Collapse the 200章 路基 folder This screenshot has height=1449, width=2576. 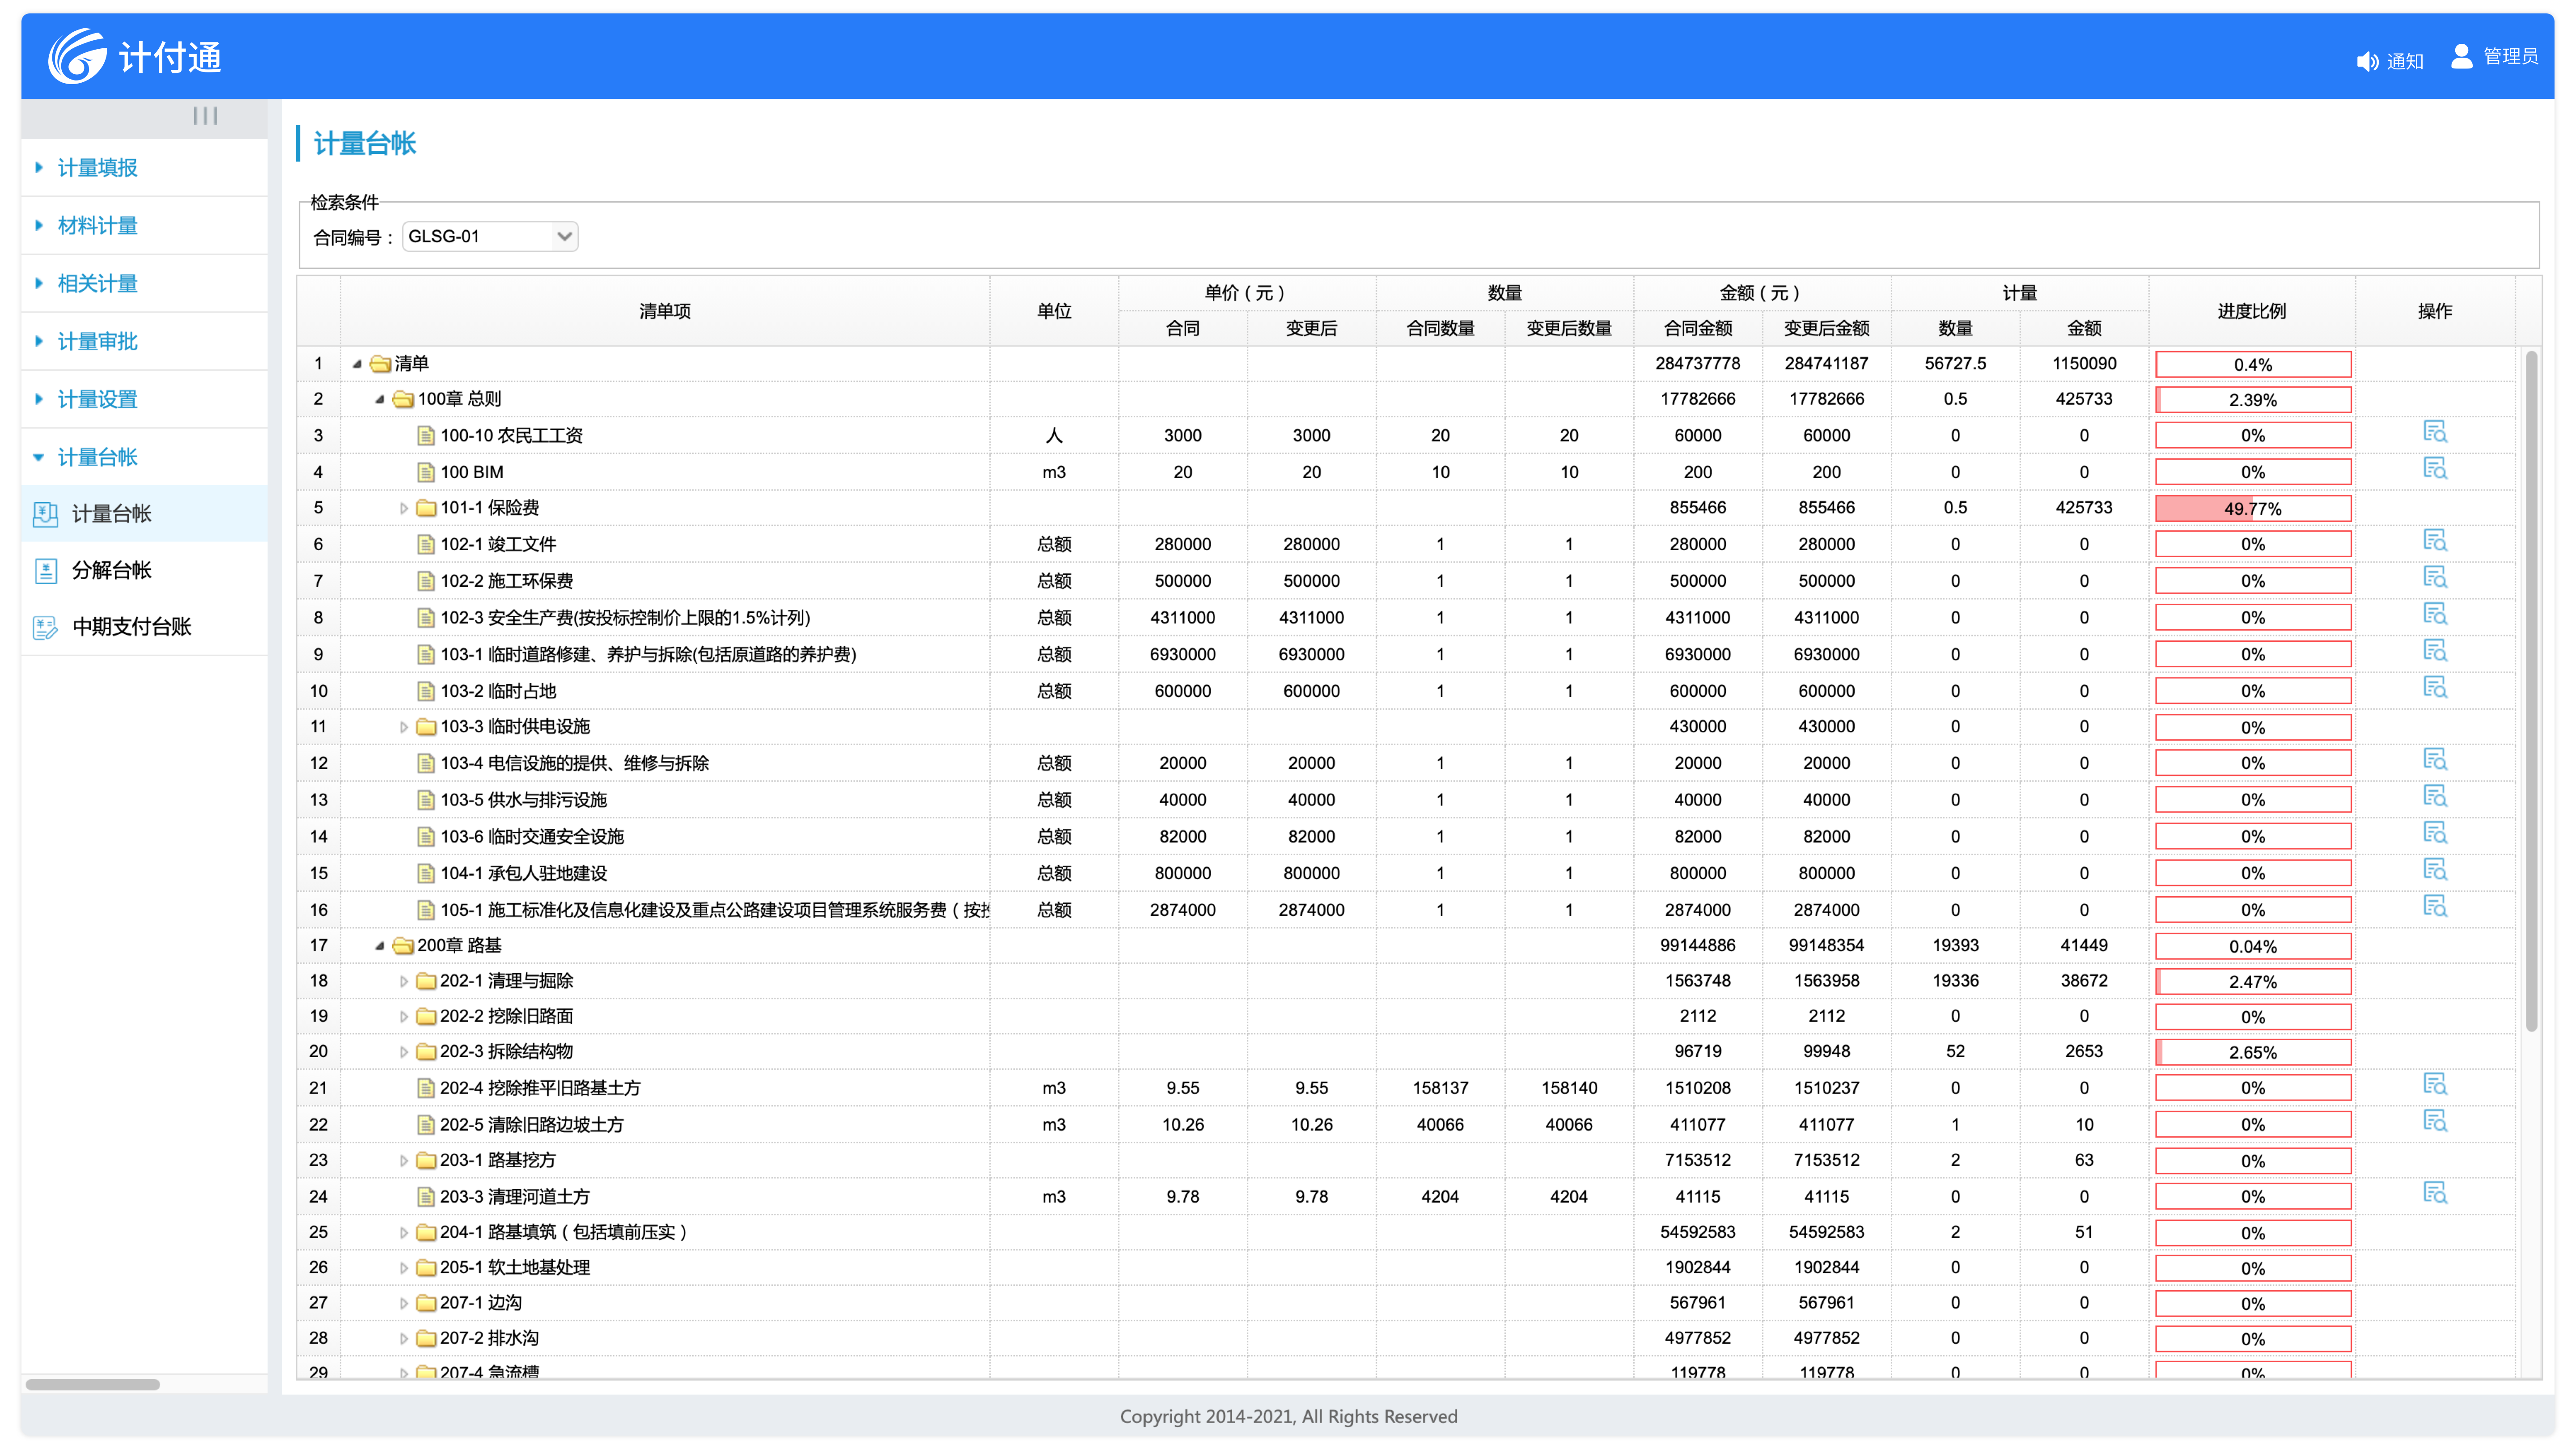(380, 946)
